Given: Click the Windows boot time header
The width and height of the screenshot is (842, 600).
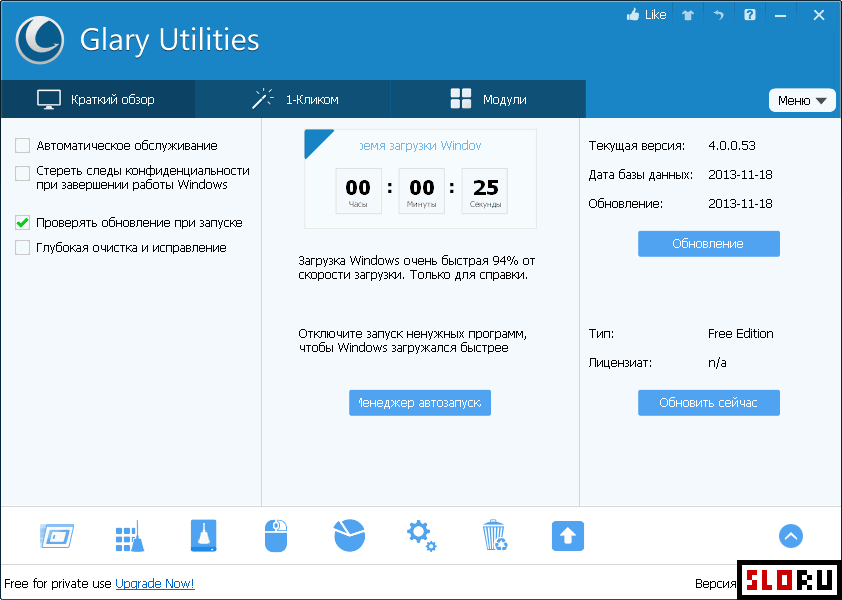Looking at the screenshot, I should point(420,146).
